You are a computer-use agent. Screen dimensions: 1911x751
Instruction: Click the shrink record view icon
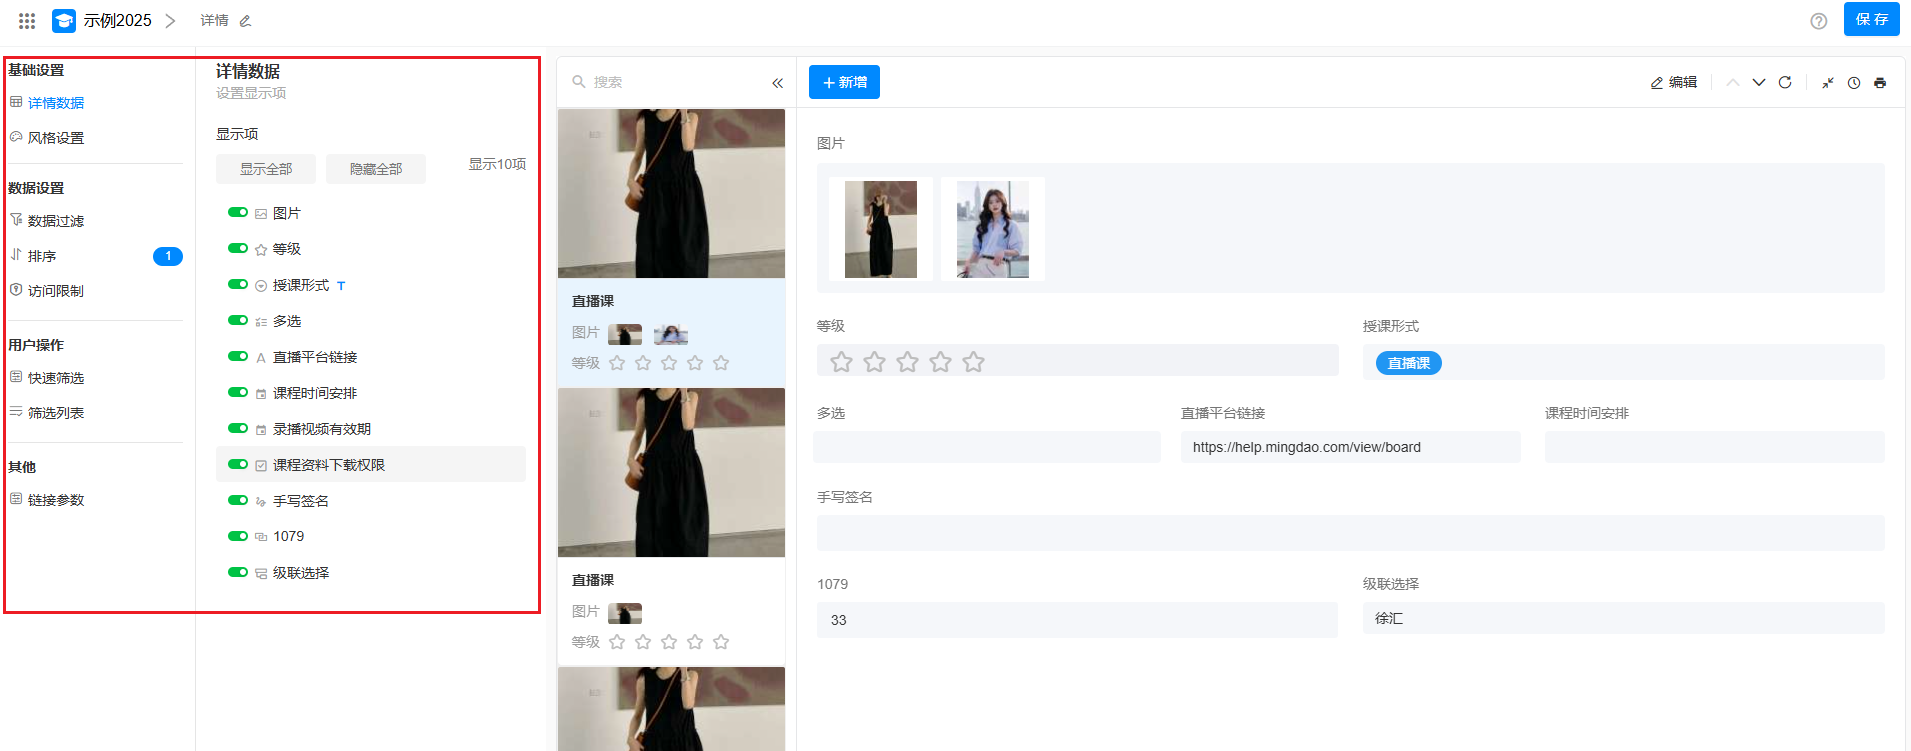coord(1827,83)
